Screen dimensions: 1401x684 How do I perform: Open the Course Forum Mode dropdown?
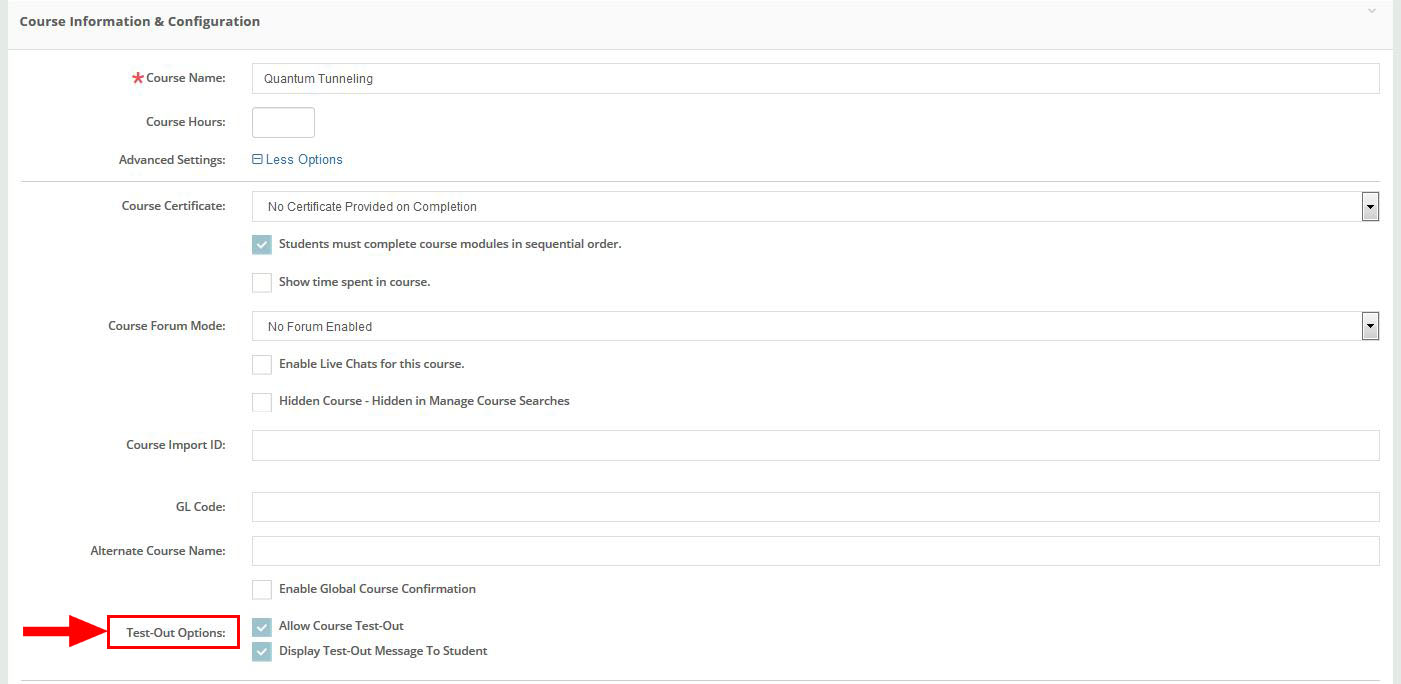click(815, 327)
